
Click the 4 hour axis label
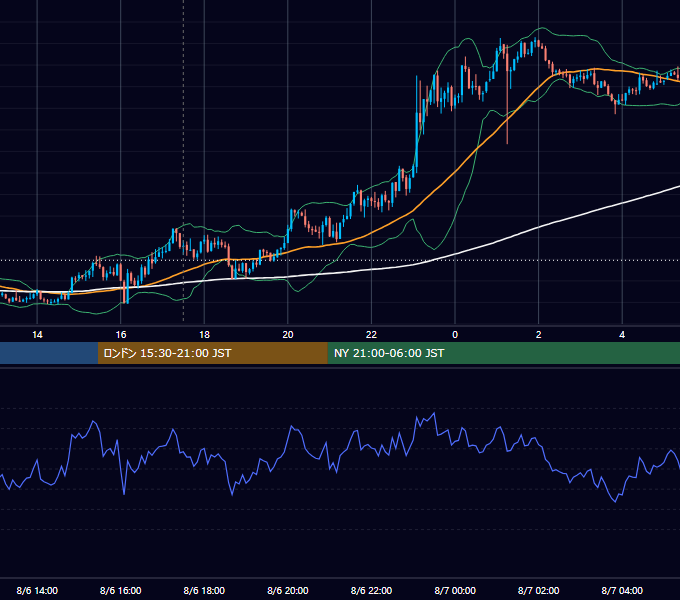(622, 335)
